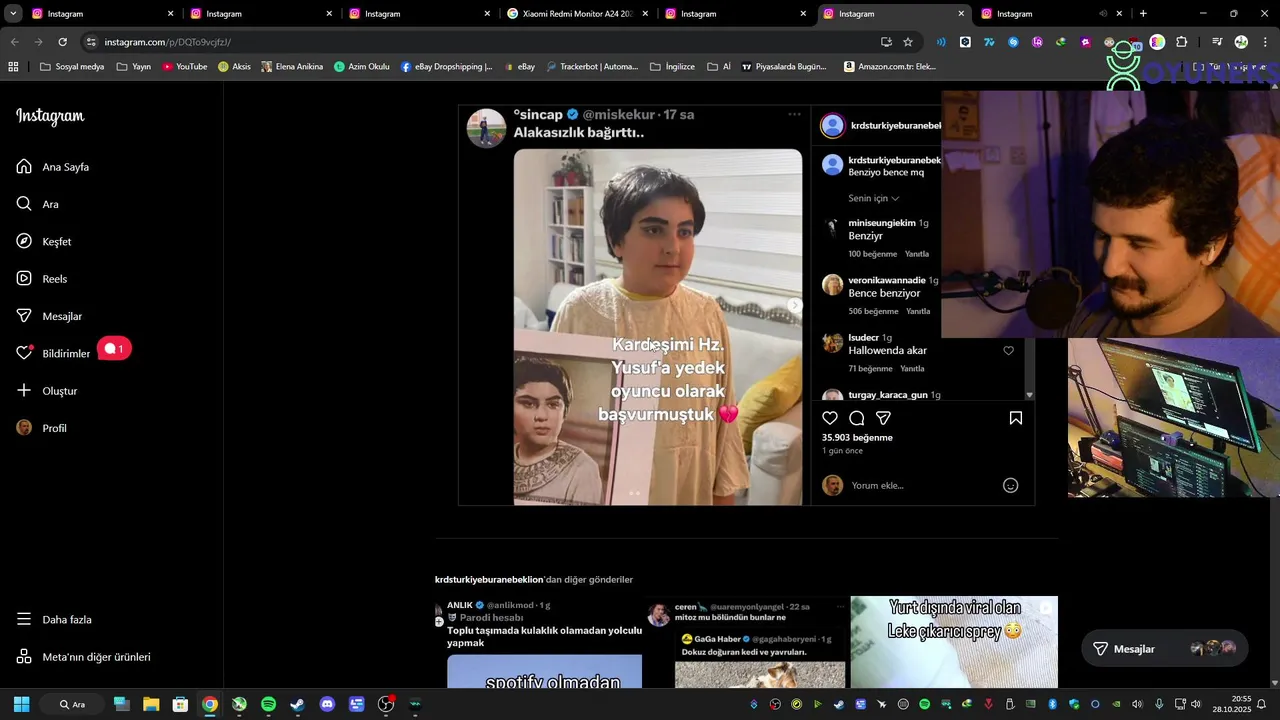The width and height of the screenshot is (1280, 720).
Task: Open the apps grid in bookmarks bar
Action: tap(13, 67)
